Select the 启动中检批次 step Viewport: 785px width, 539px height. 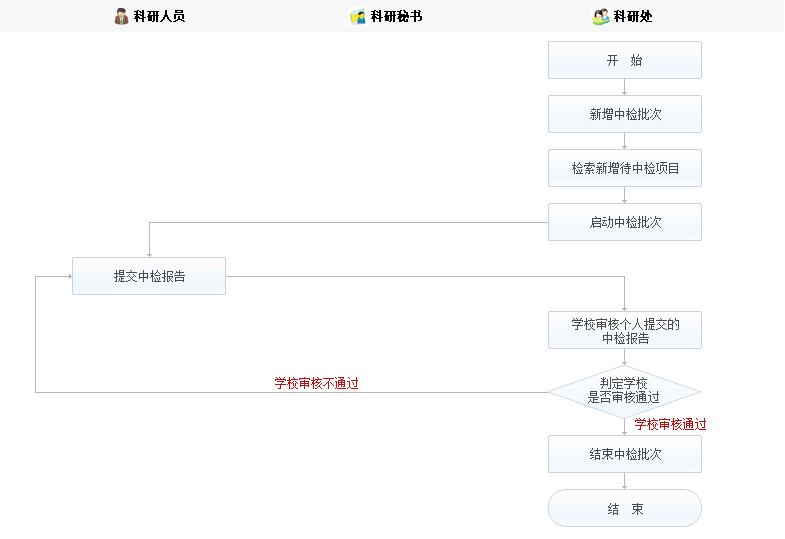coord(624,222)
